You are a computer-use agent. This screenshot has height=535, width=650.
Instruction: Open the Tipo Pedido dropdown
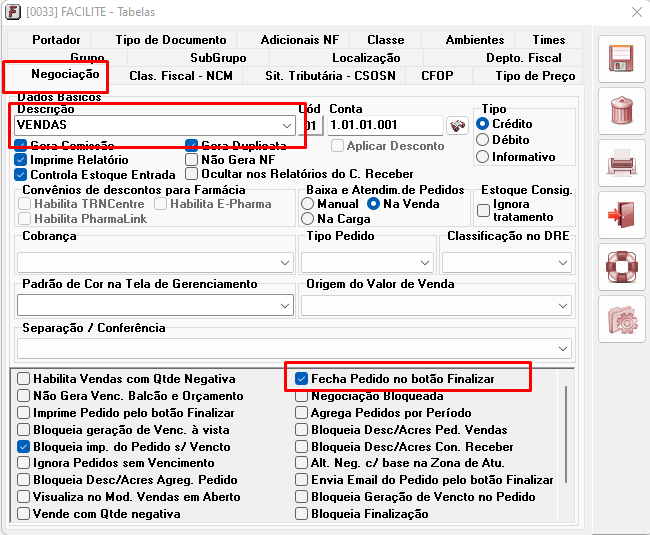424,263
